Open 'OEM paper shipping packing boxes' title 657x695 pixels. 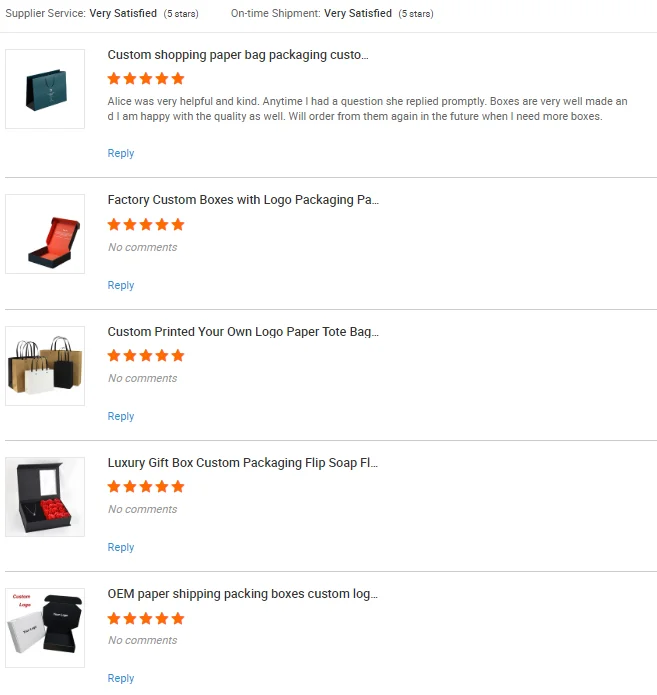(x=243, y=594)
